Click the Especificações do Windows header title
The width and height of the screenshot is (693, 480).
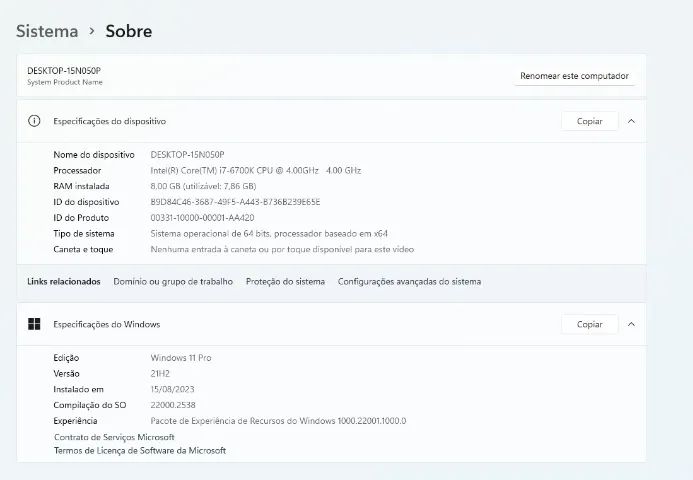[x=107, y=324]
